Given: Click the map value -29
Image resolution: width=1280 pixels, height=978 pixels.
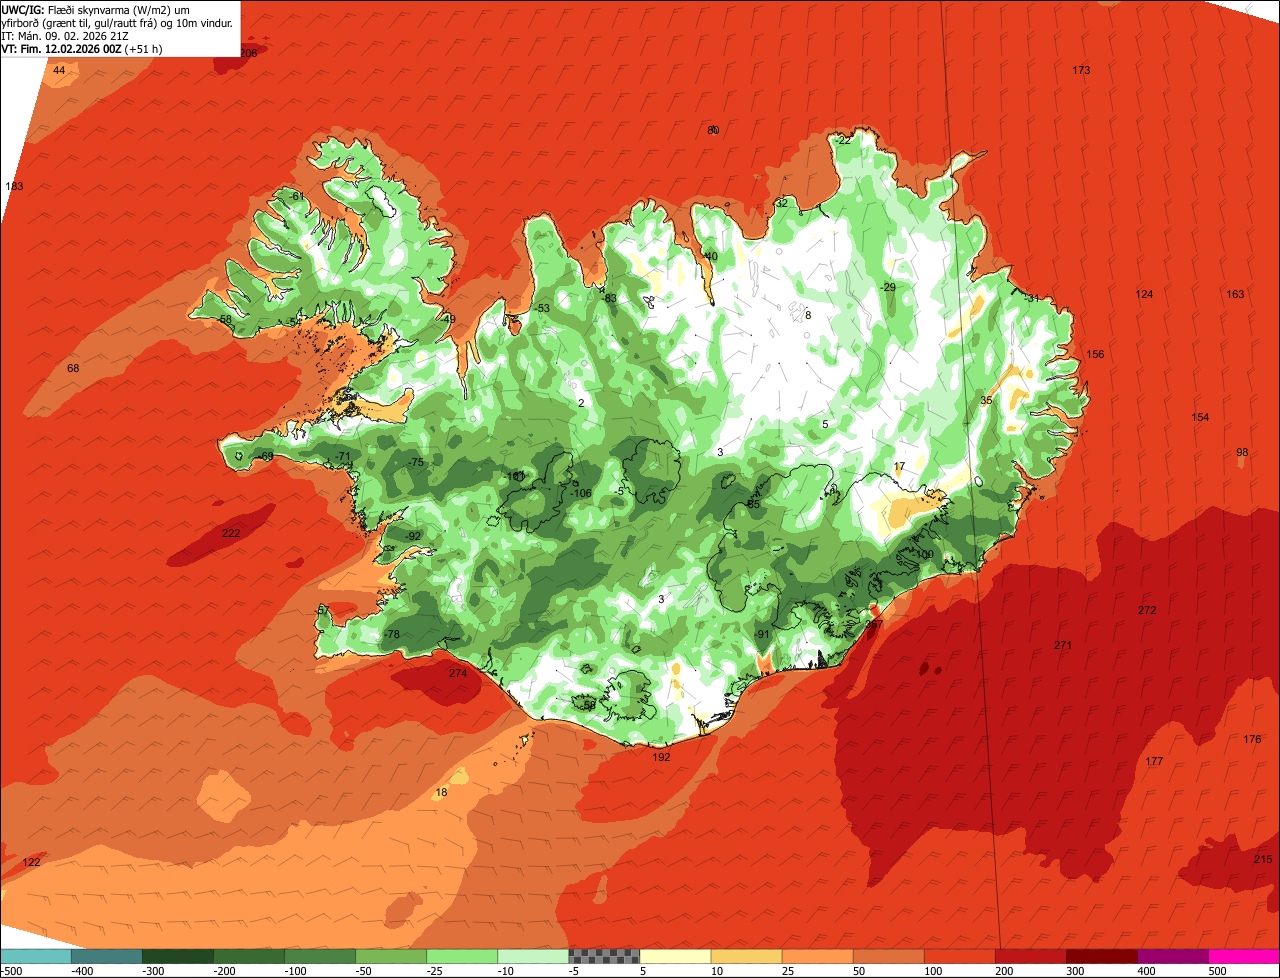Looking at the screenshot, I should 888,287.
